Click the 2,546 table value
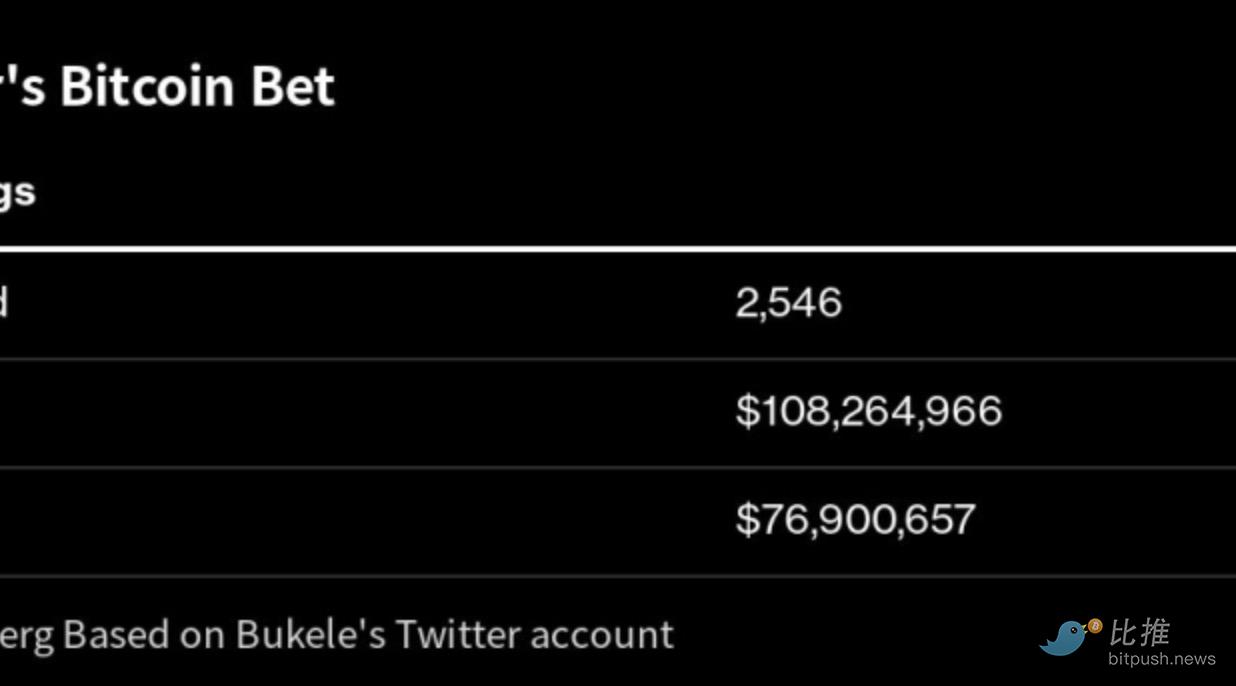This screenshot has height=686, width=1236. point(788,303)
